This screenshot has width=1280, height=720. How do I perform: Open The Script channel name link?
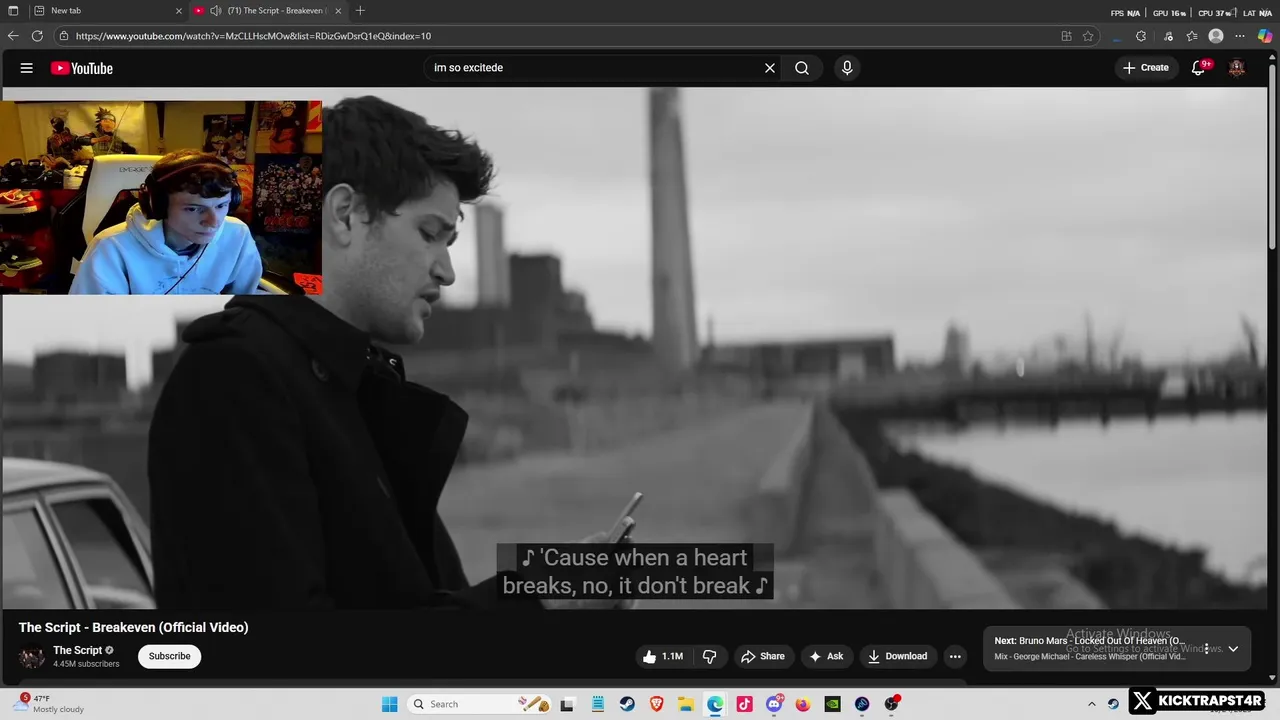(78, 650)
